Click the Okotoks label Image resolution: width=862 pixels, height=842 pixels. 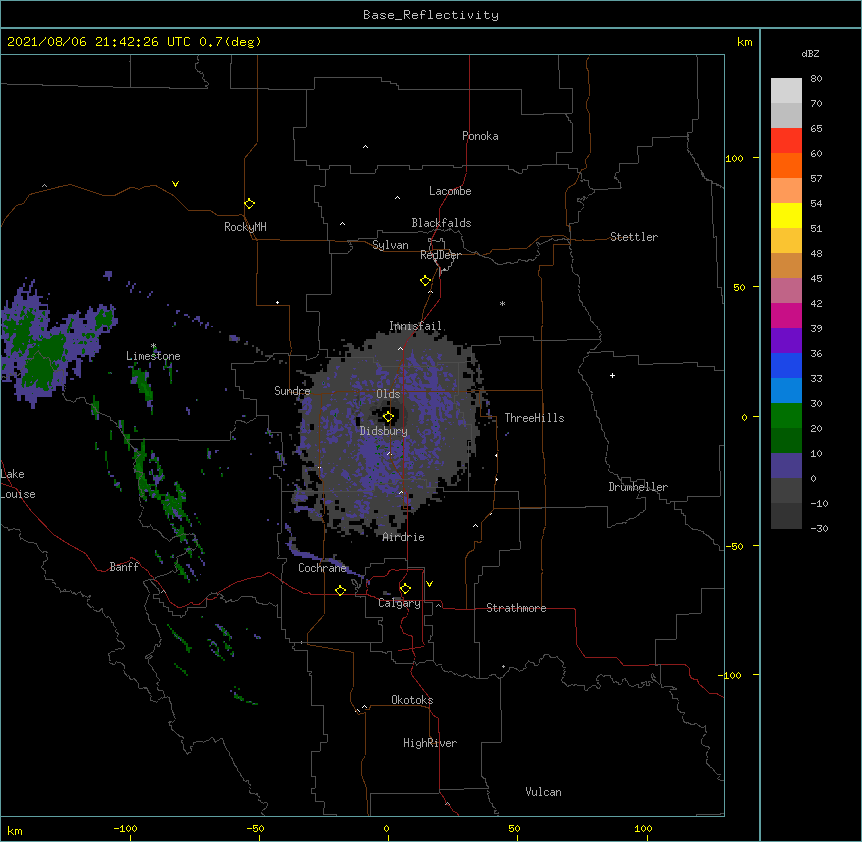click(412, 700)
